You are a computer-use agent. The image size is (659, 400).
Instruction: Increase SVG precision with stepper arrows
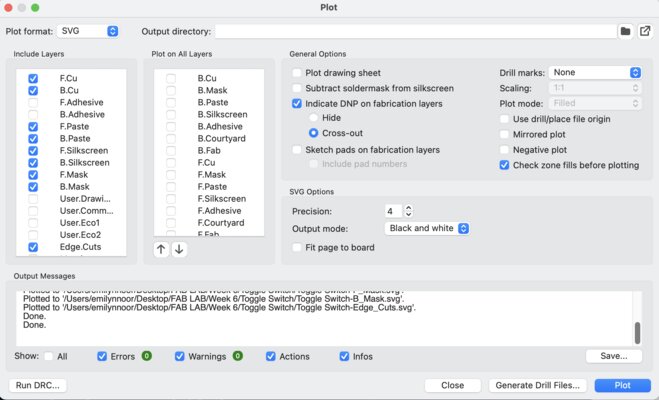(408, 207)
